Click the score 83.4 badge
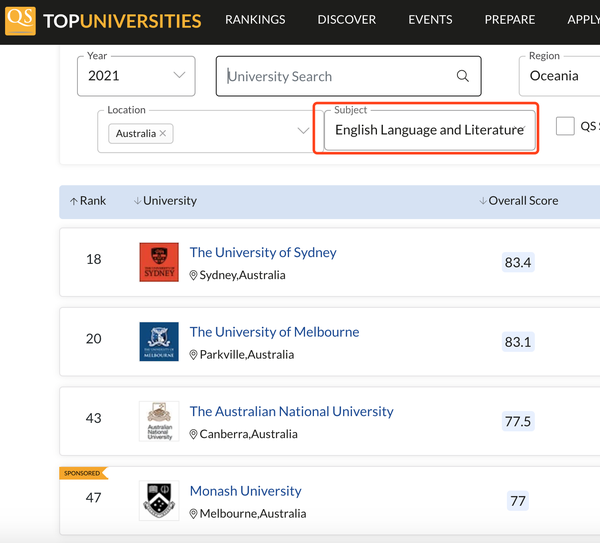The height and width of the screenshot is (543, 600). [x=518, y=263]
